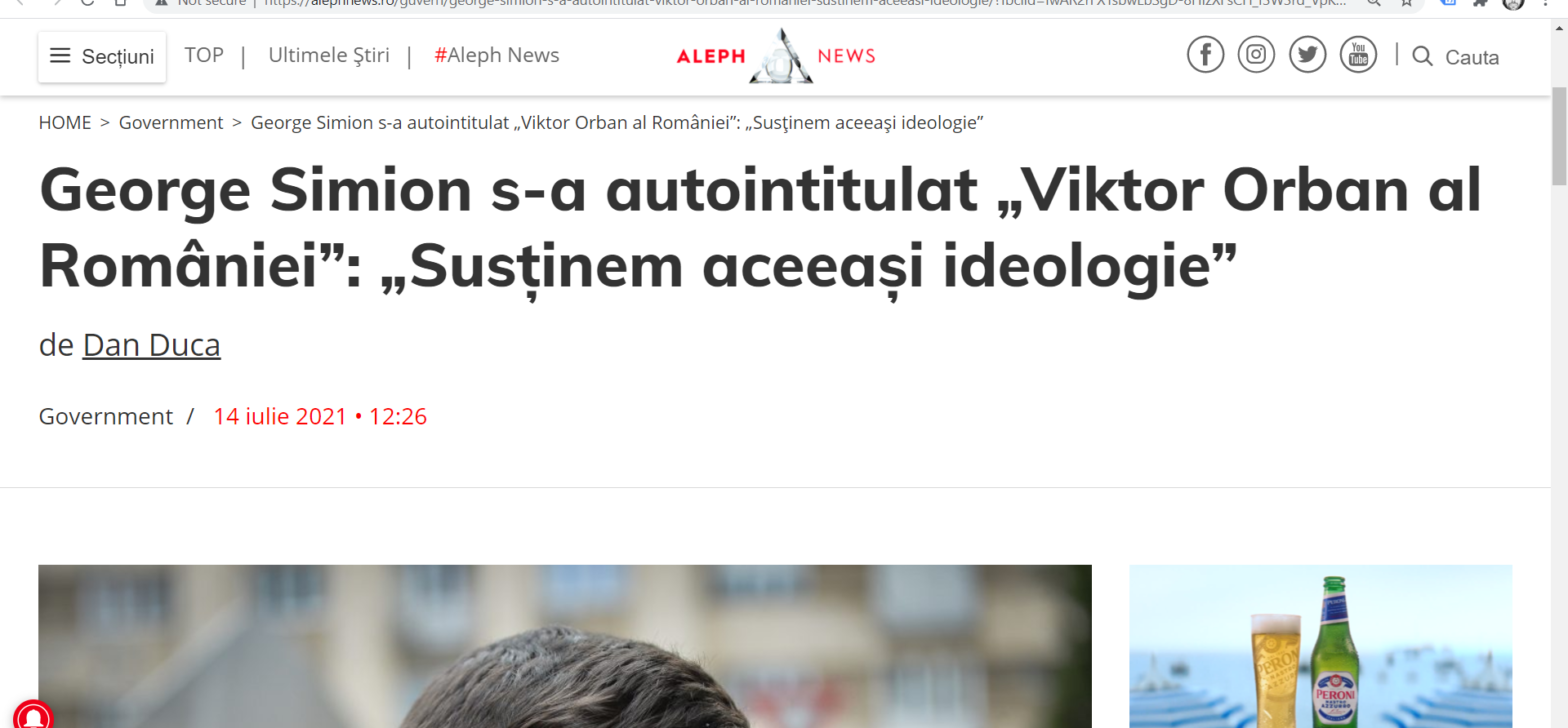The height and width of the screenshot is (728, 1568).
Task: Open Aleph News Instagram icon
Action: click(1256, 54)
